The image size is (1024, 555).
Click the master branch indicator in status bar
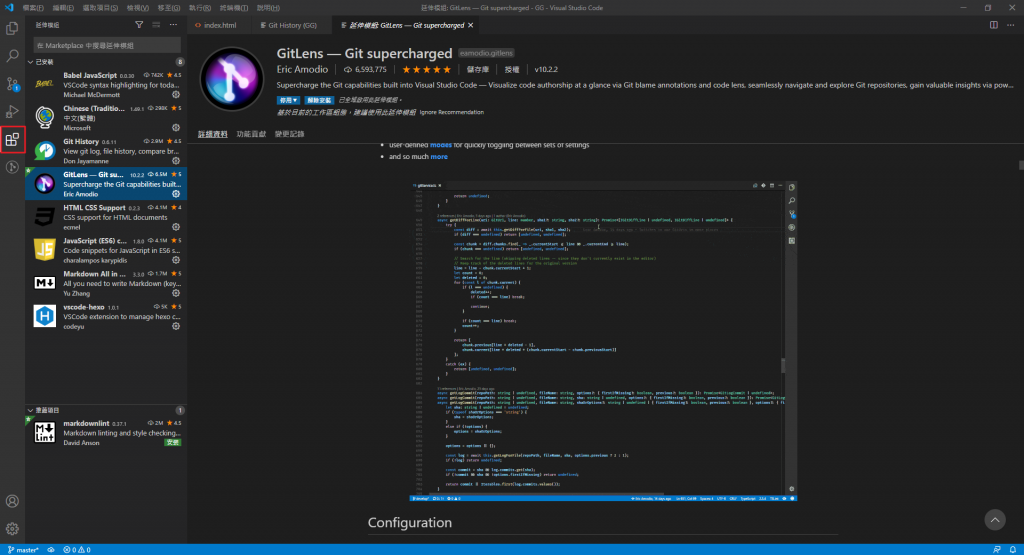[x=24, y=550]
